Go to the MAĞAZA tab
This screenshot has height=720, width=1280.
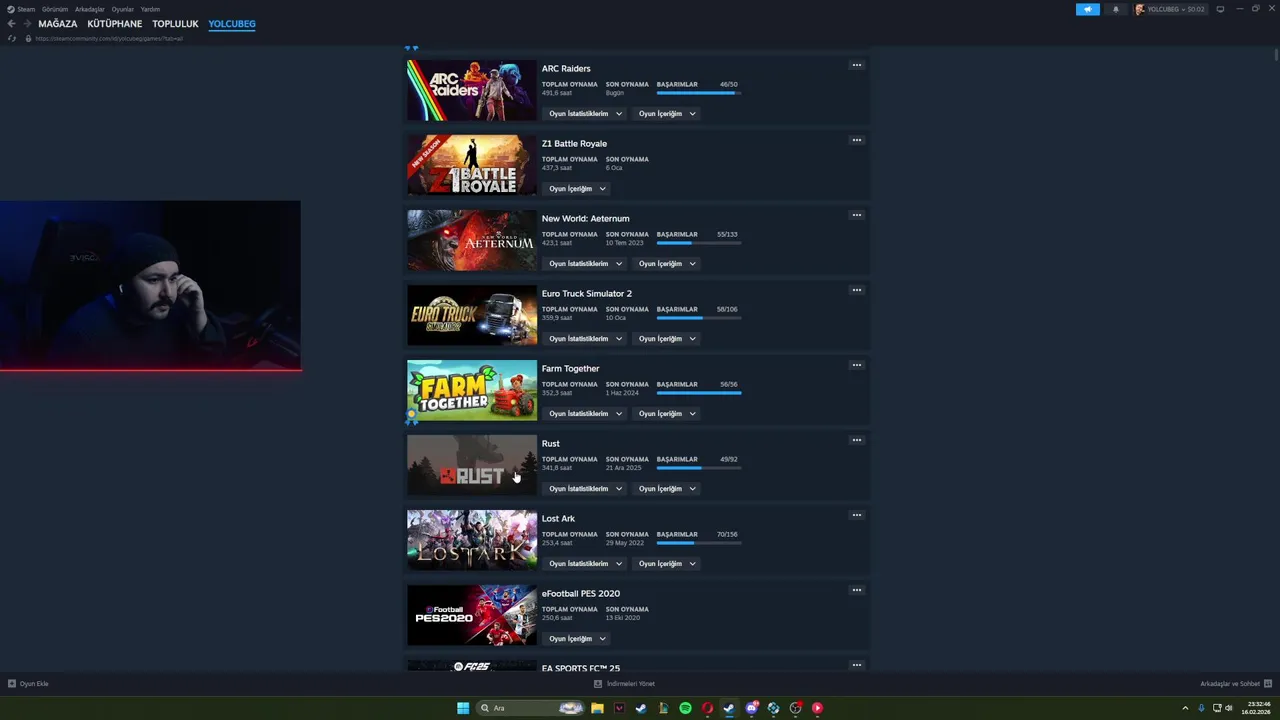pos(58,24)
